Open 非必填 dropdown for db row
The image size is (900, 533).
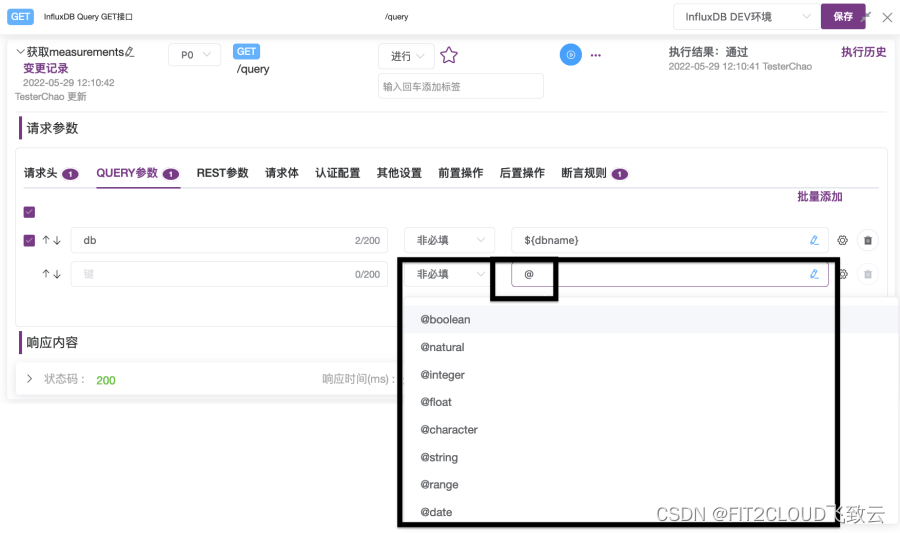449,240
